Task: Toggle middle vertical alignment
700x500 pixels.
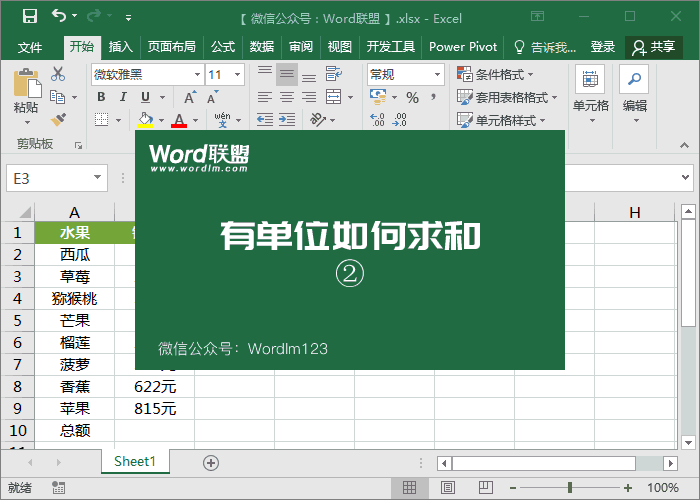Action: [287, 75]
